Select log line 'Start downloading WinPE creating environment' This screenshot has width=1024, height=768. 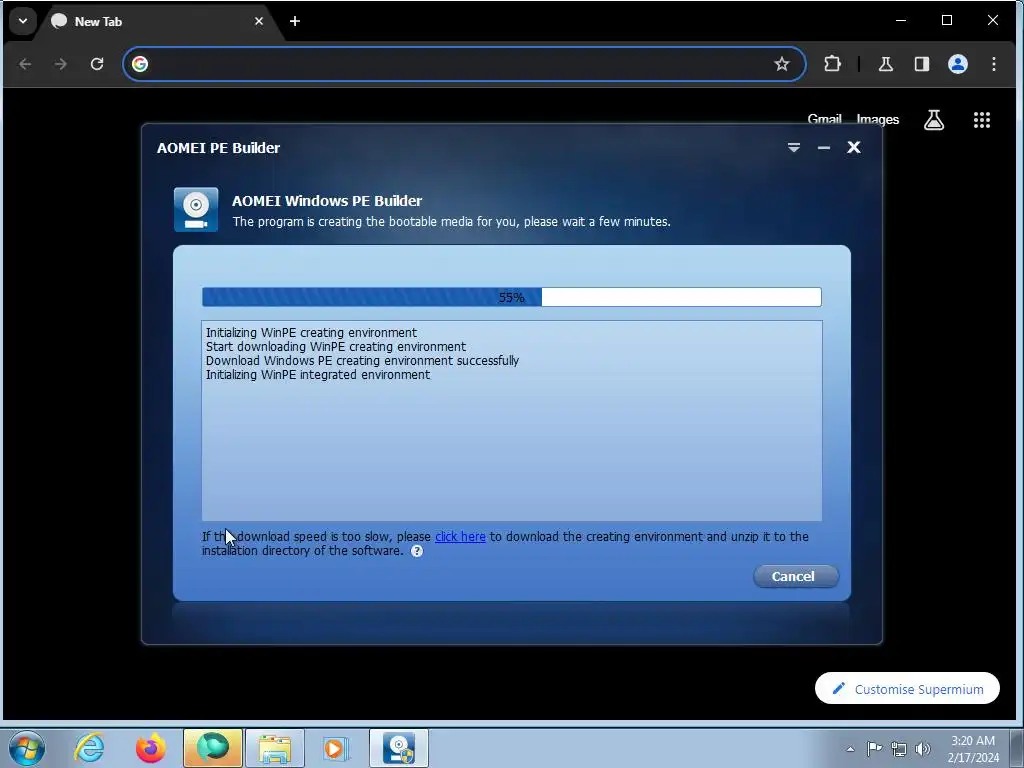(x=336, y=347)
